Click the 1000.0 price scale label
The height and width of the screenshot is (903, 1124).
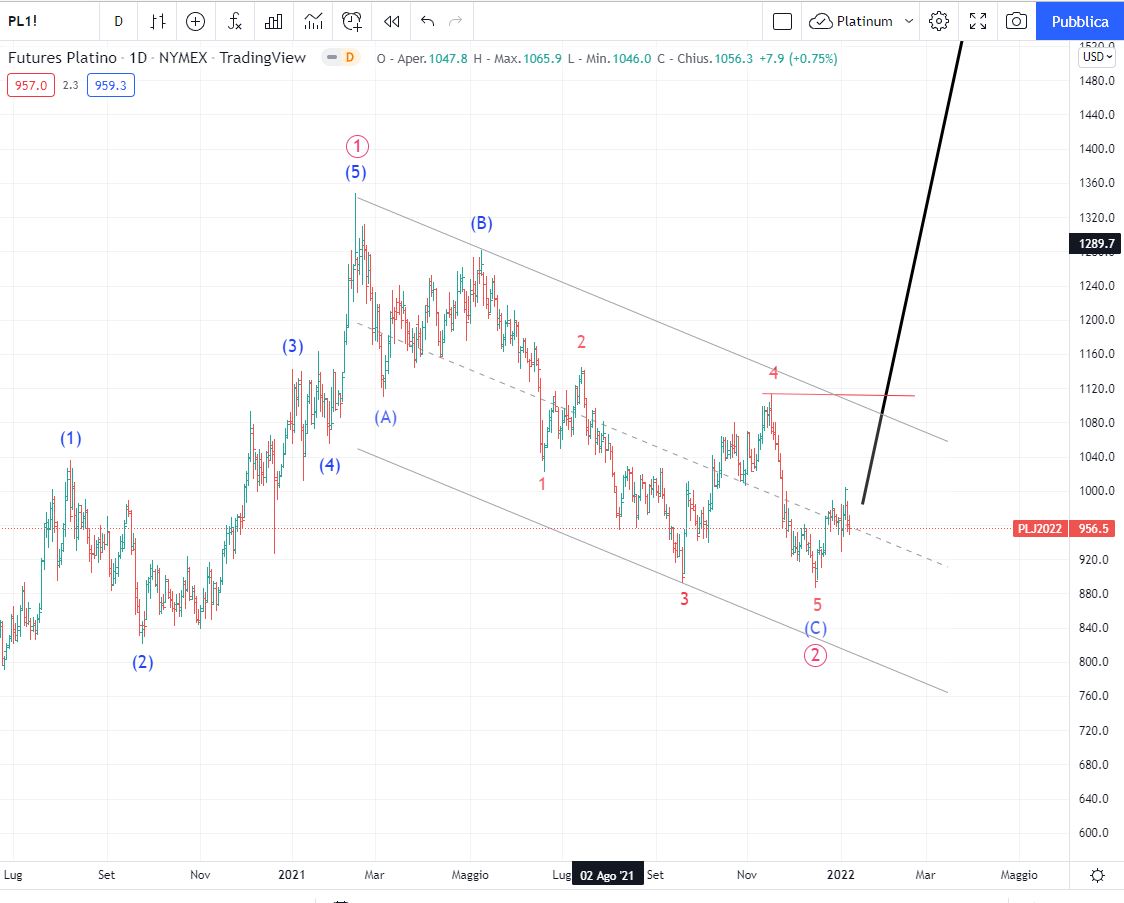pyautogui.click(x=1097, y=491)
